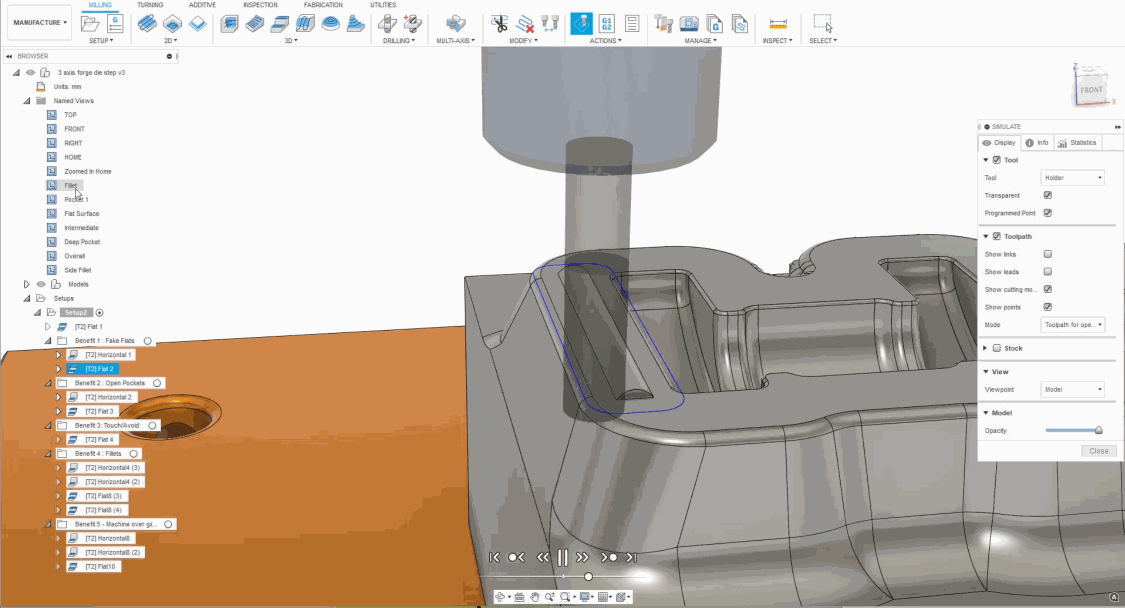Open the Tool Library icon in Manage
This screenshot has width=1125, height=608.
pyautogui.click(x=663, y=23)
